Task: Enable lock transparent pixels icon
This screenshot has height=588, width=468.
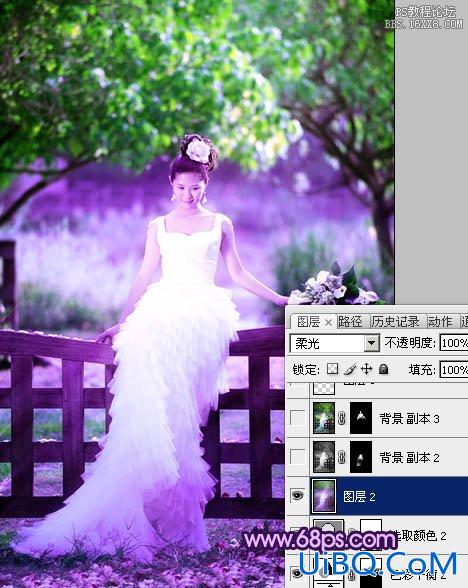Action: click(x=333, y=369)
